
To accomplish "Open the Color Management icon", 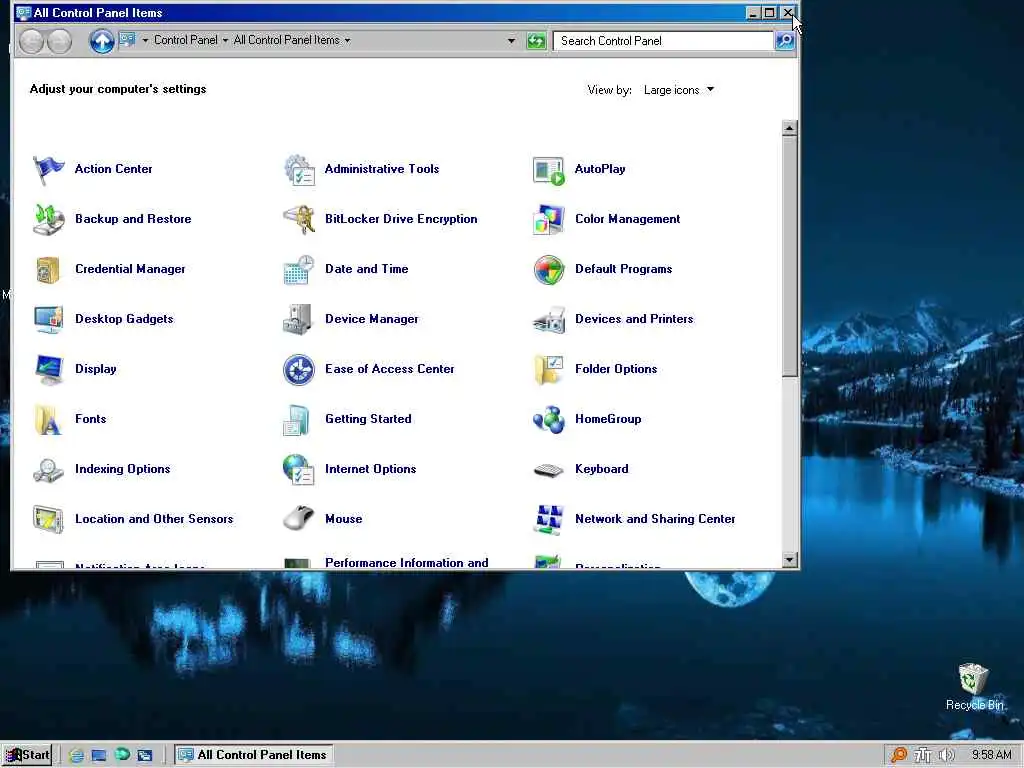I will click(549, 219).
